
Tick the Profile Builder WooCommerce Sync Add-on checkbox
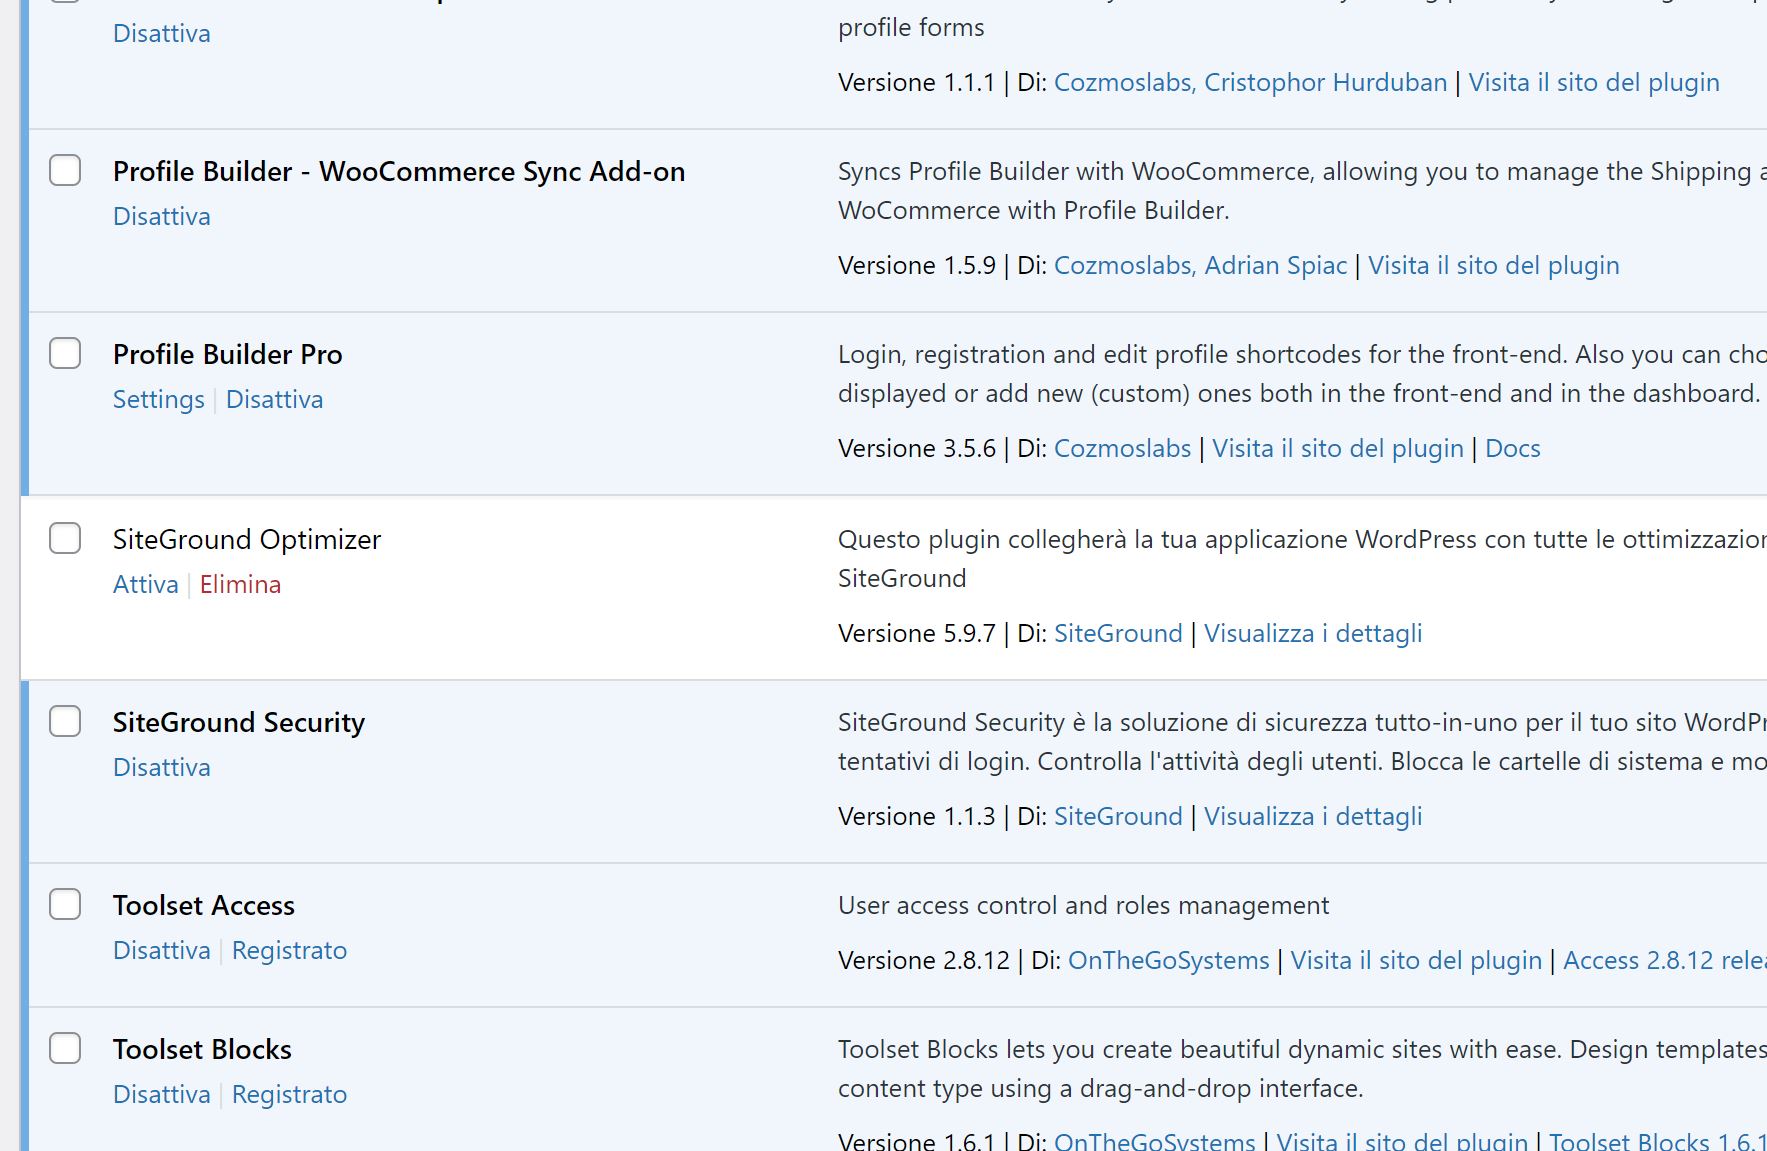[x=65, y=170]
